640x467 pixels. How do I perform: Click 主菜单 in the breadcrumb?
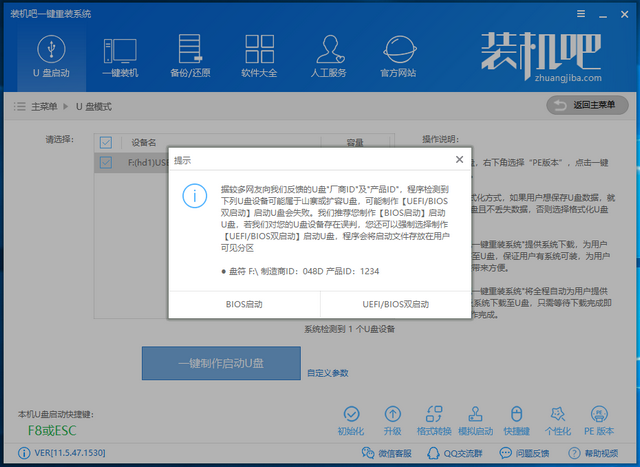pyautogui.click(x=43, y=106)
